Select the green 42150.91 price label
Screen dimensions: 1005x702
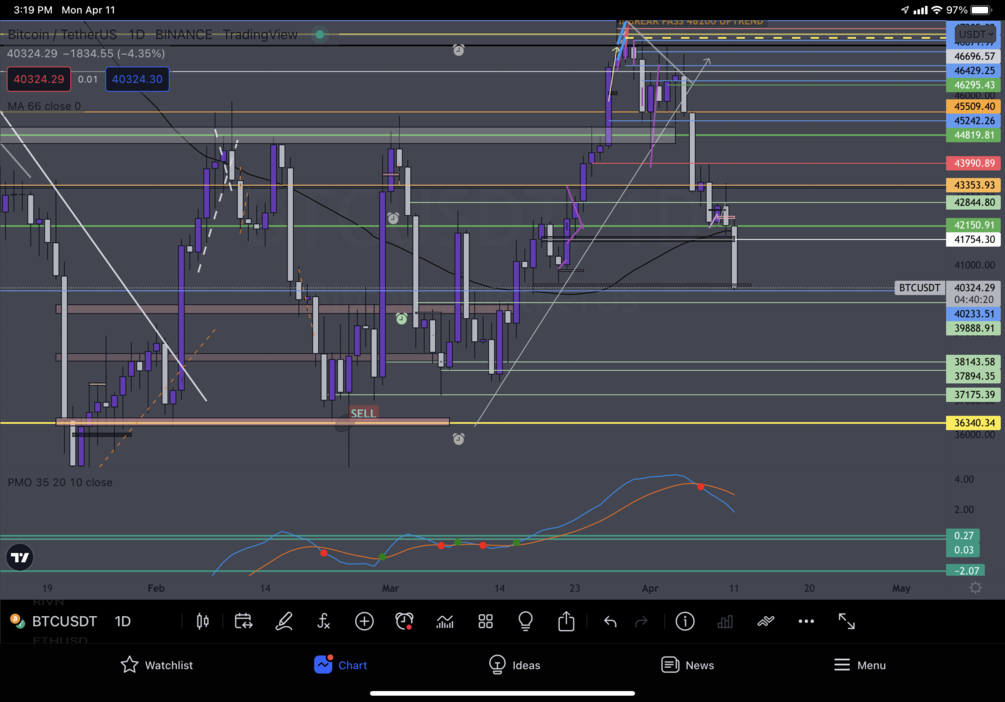tap(974, 225)
